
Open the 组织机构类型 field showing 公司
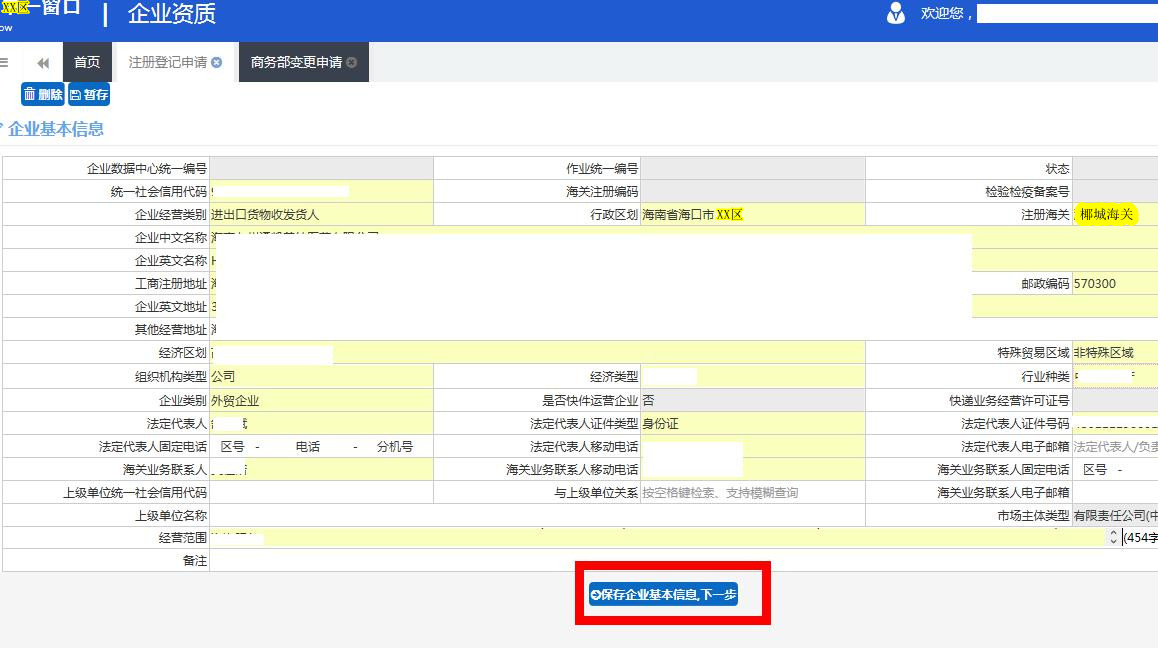(x=321, y=376)
